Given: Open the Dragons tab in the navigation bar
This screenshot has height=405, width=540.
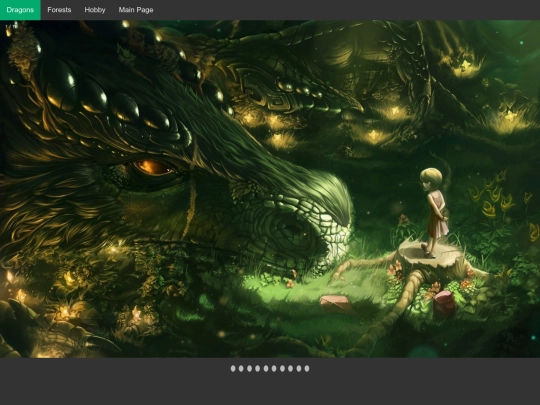Looking at the screenshot, I should (20, 10).
